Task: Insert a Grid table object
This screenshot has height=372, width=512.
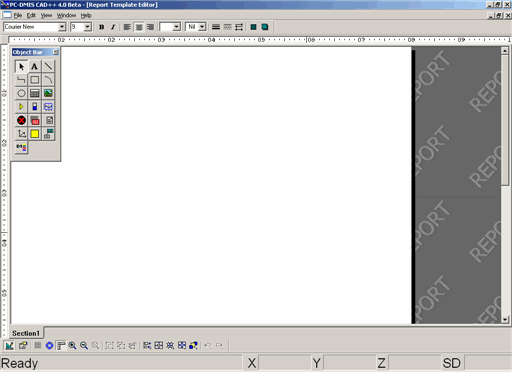Action: pyautogui.click(x=35, y=93)
